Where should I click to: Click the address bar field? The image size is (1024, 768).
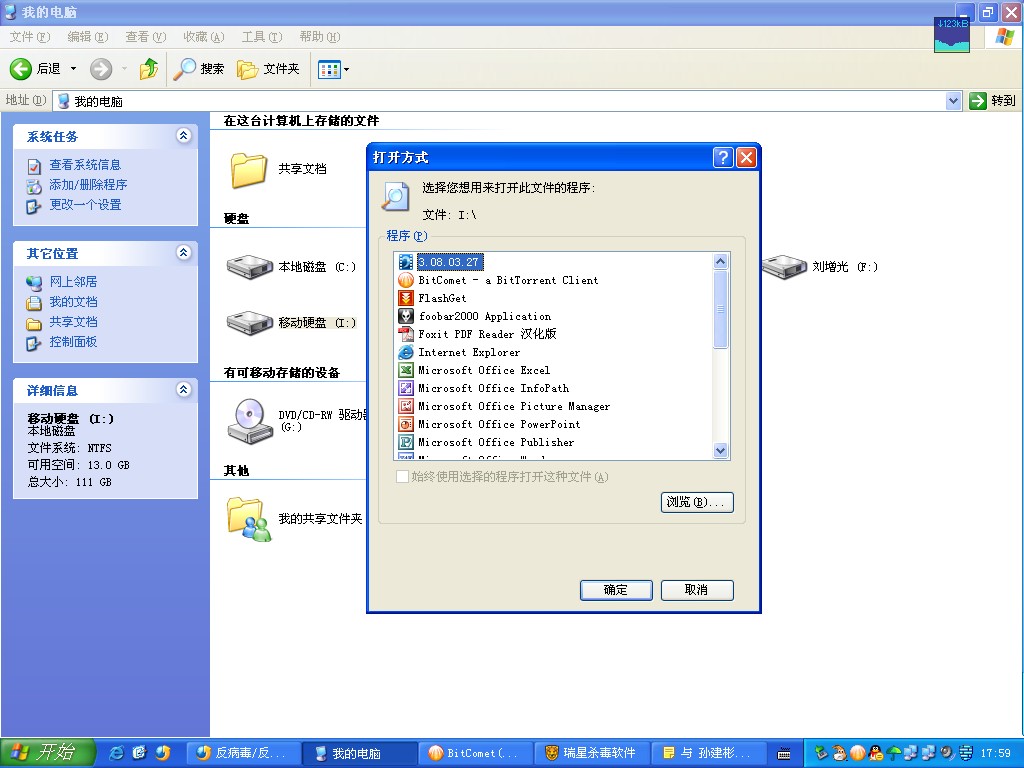tap(500, 101)
